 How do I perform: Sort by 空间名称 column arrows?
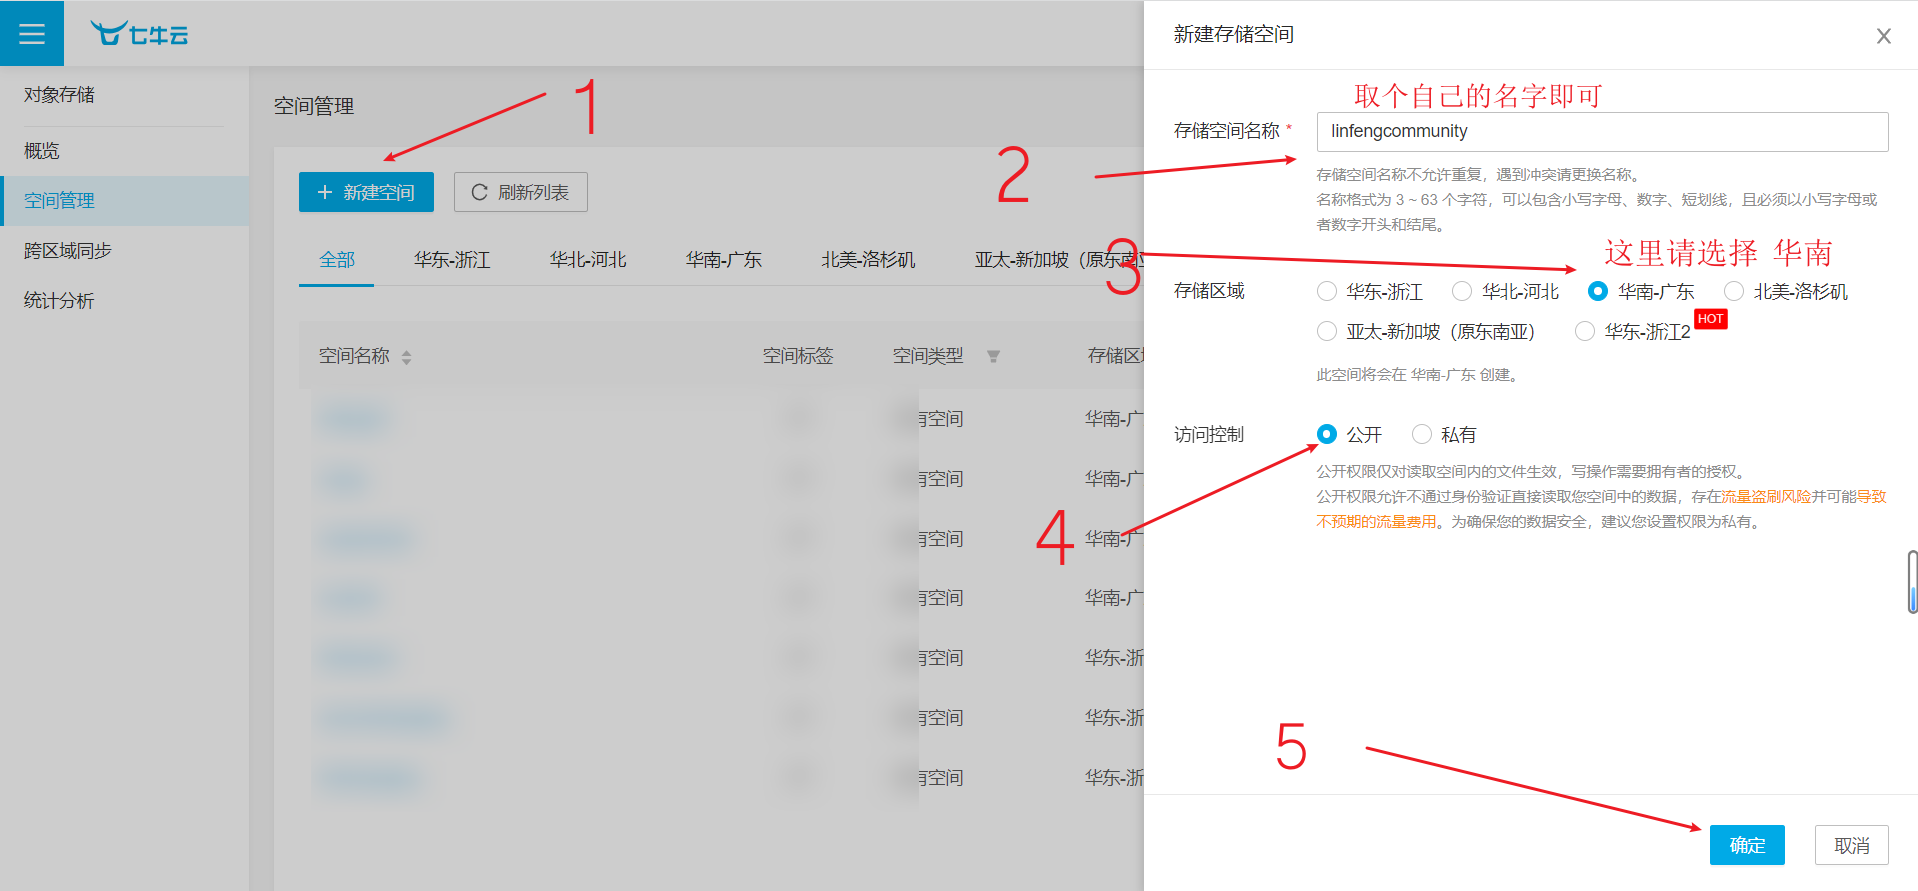[x=406, y=357]
